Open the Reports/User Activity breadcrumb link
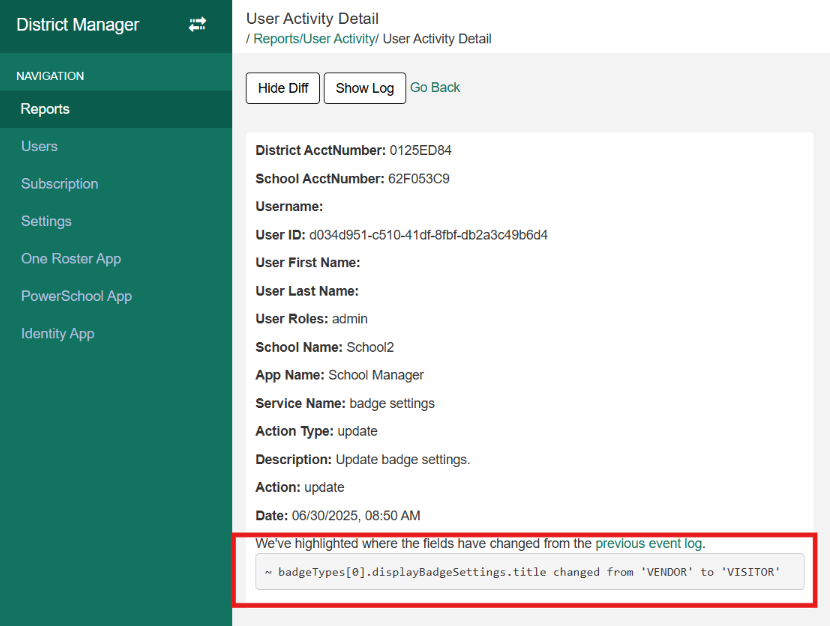The height and width of the screenshot is (626, 830). tap(314, 39)
